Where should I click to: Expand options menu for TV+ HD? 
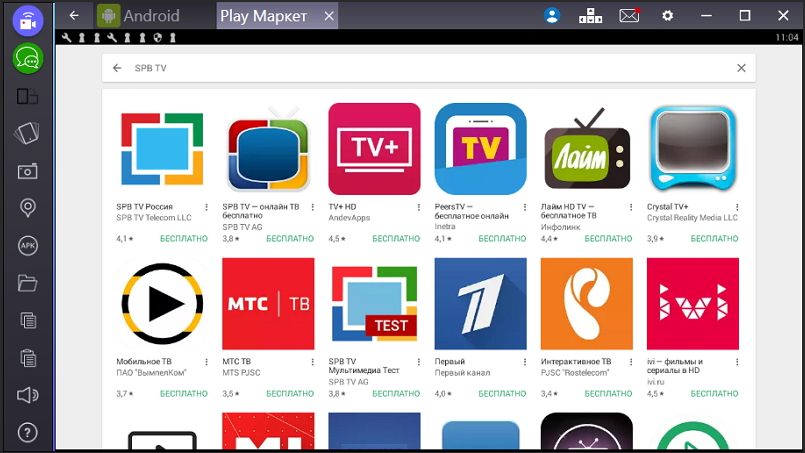pos(419,207)
